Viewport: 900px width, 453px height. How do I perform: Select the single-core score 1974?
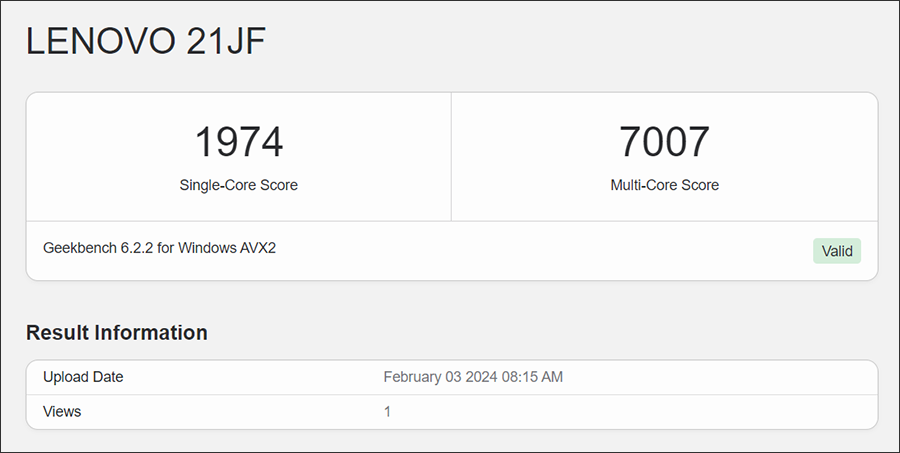click(x=239, y=142)
